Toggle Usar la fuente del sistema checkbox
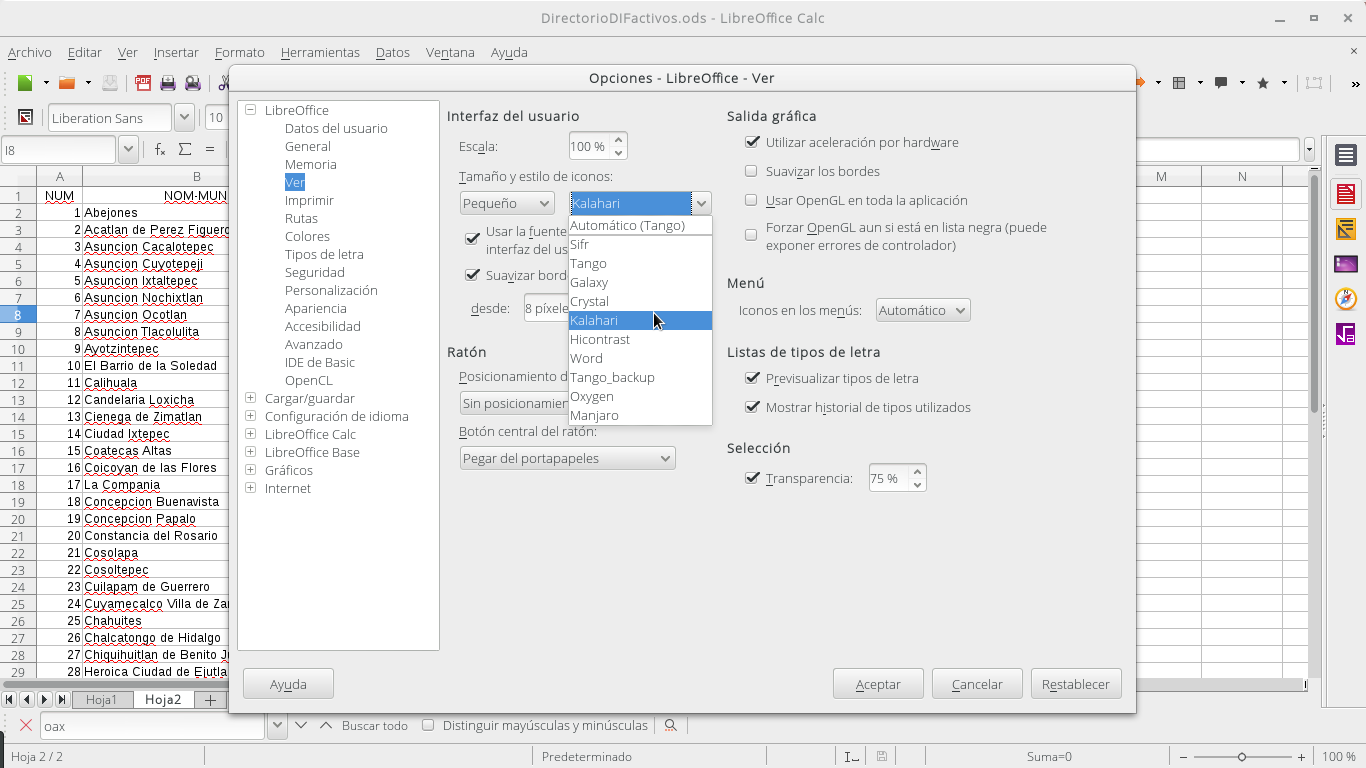Image resolution: width=1366 pixels, height=768 pixels. coord(473,239)
